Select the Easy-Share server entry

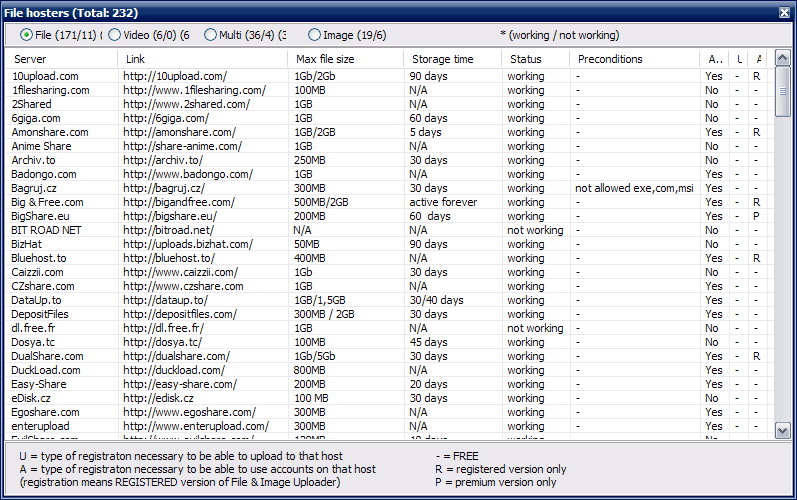[39, 384]
